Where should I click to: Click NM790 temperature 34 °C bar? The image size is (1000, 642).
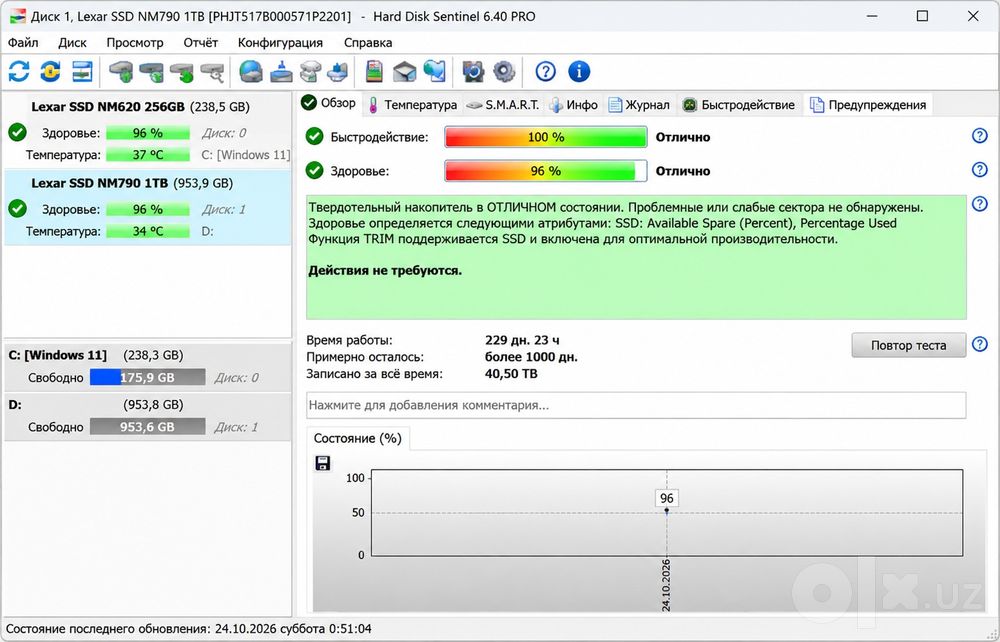[148, 231]
